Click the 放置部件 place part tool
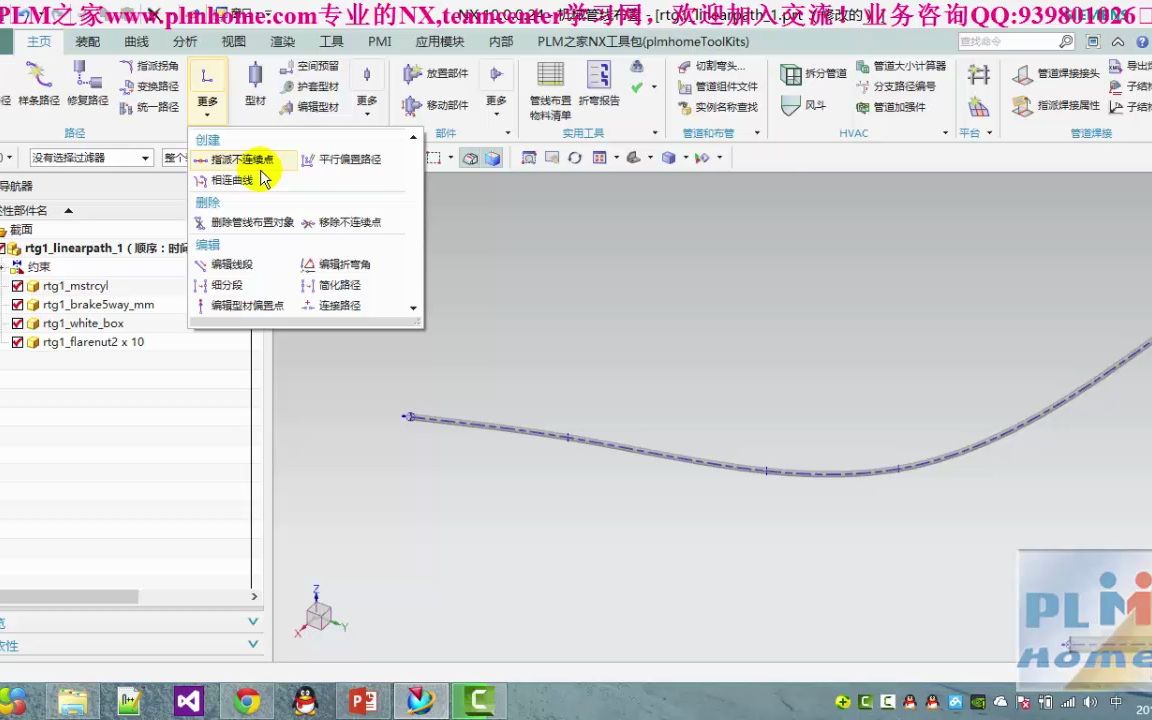Image resolution: width=1152 pixels, height=720 pixels. tap(436, 73)
